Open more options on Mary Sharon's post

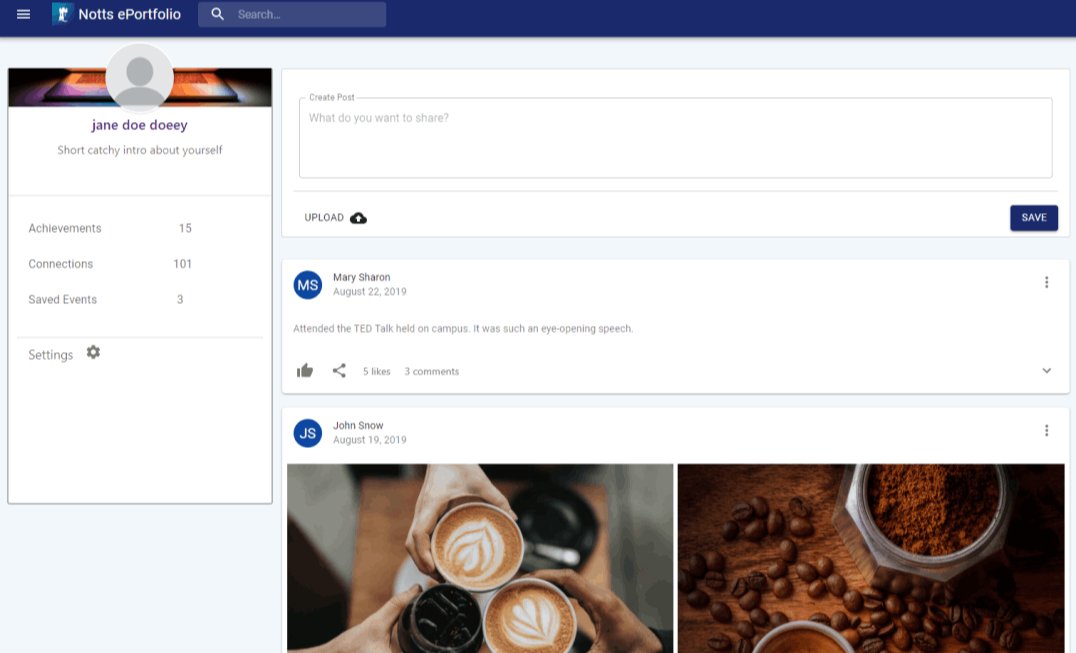click(1046, 283)
